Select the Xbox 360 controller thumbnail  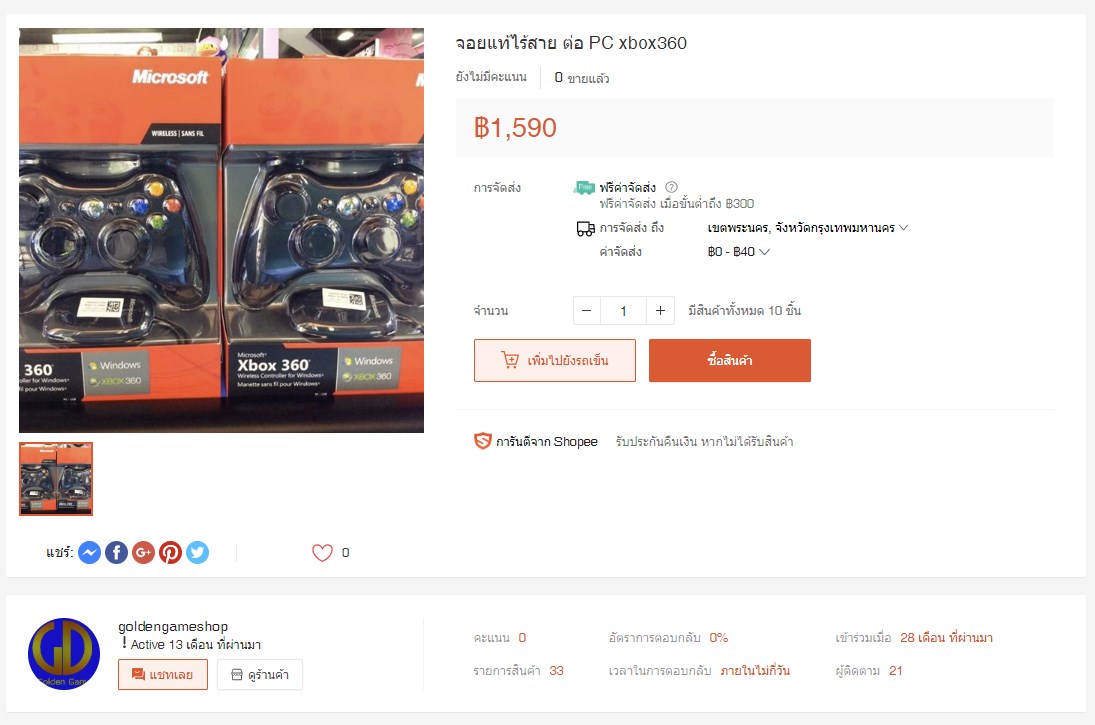56,479
